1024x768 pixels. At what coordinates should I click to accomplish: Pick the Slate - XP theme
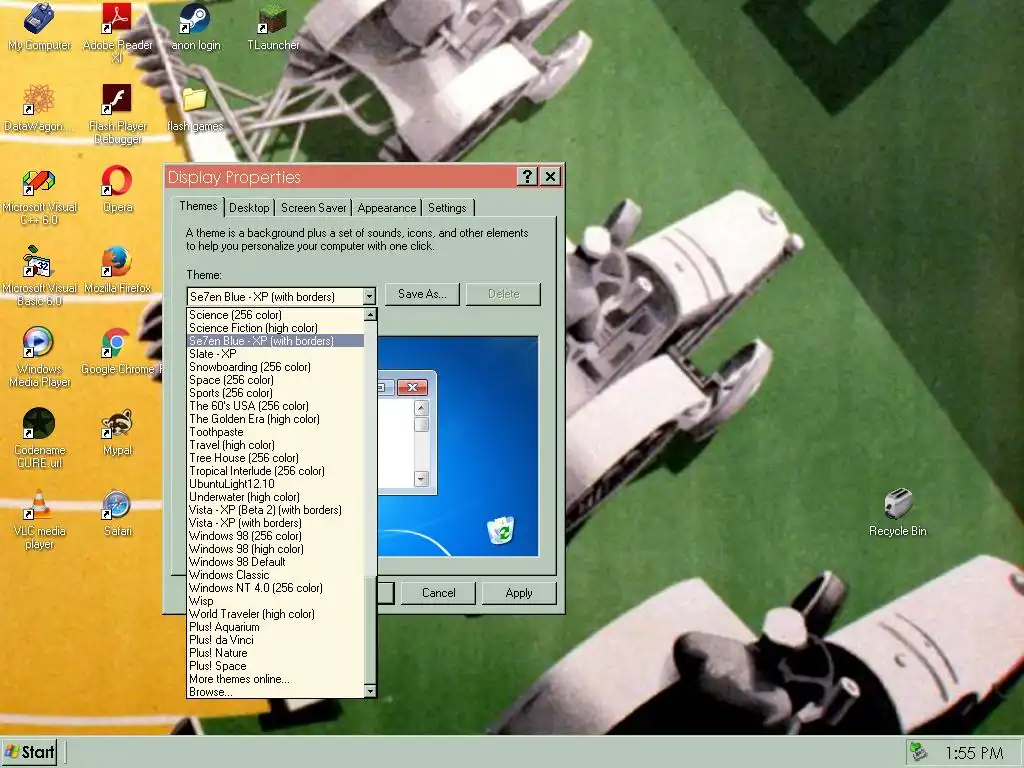coord(276,354)
